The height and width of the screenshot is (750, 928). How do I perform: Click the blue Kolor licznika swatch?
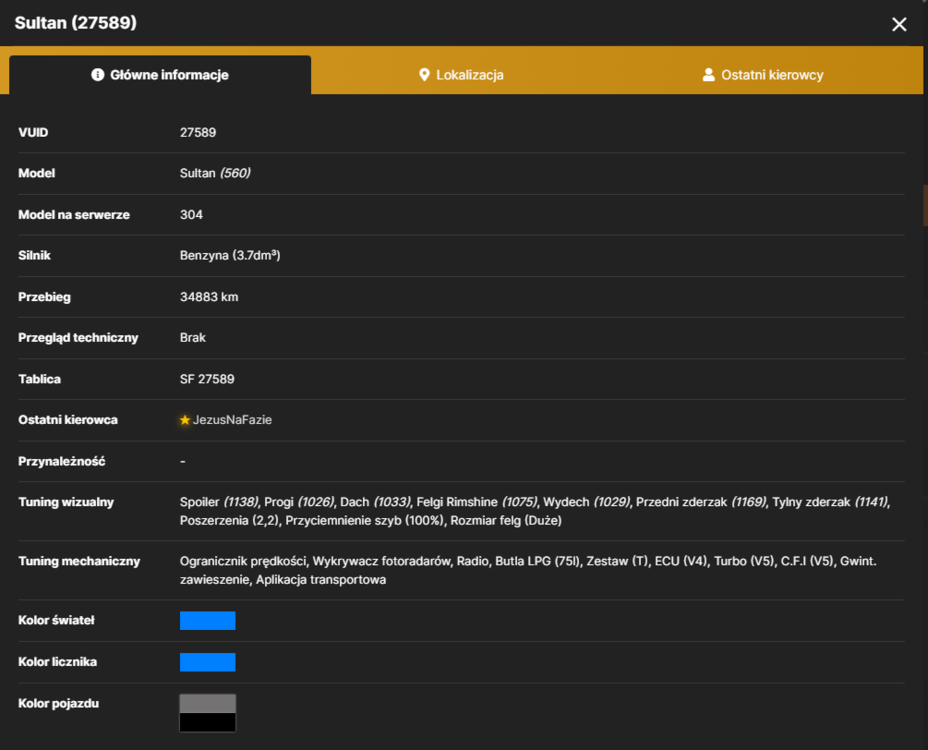coord(208,662)
